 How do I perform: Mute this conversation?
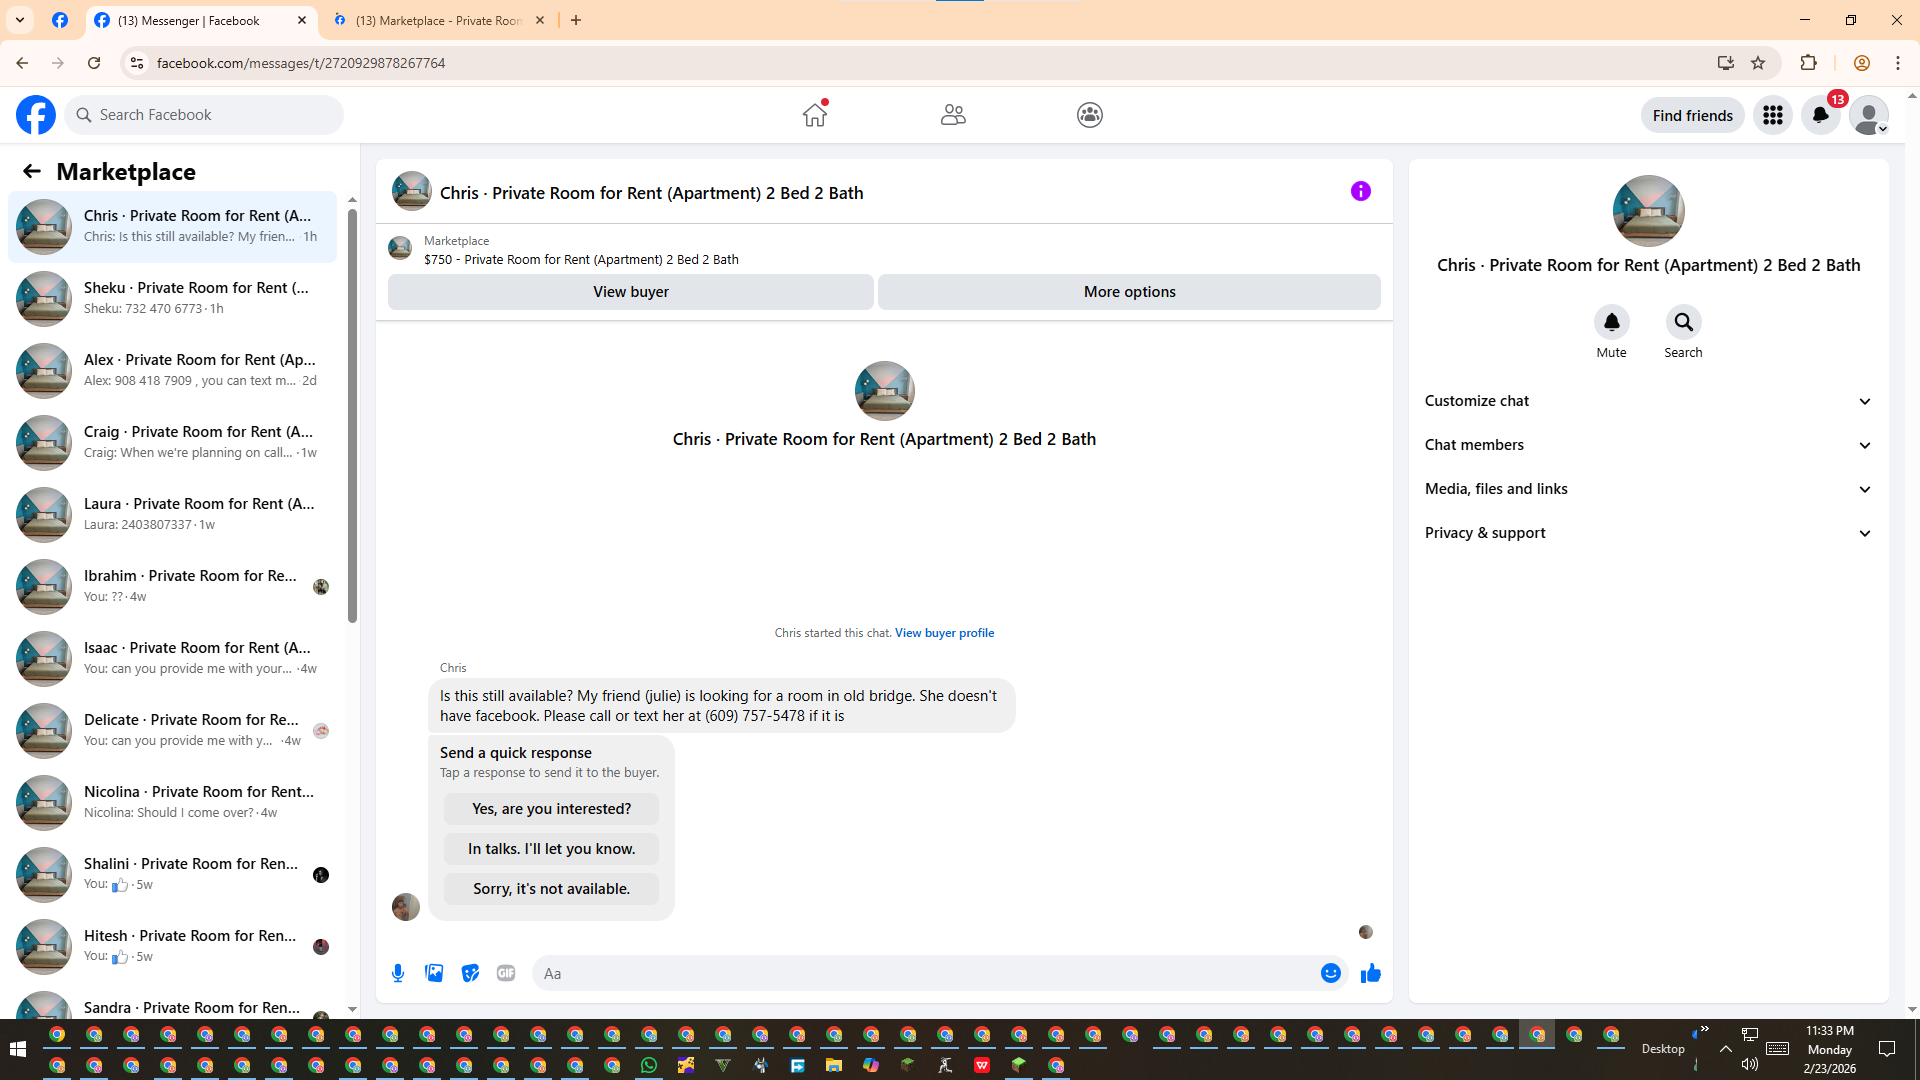click(1611, 322)
